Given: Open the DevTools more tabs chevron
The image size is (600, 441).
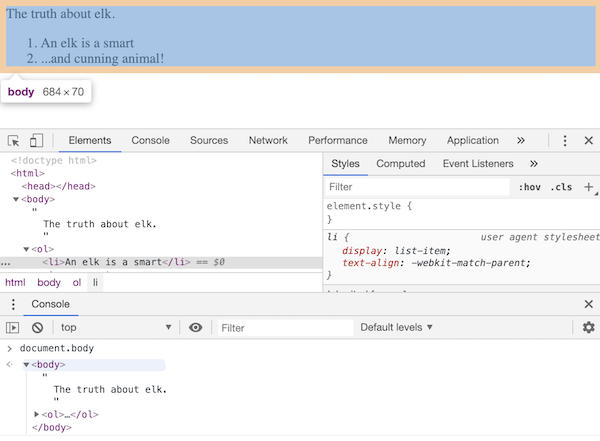Looking at the screenshot, I should point(521,140).
